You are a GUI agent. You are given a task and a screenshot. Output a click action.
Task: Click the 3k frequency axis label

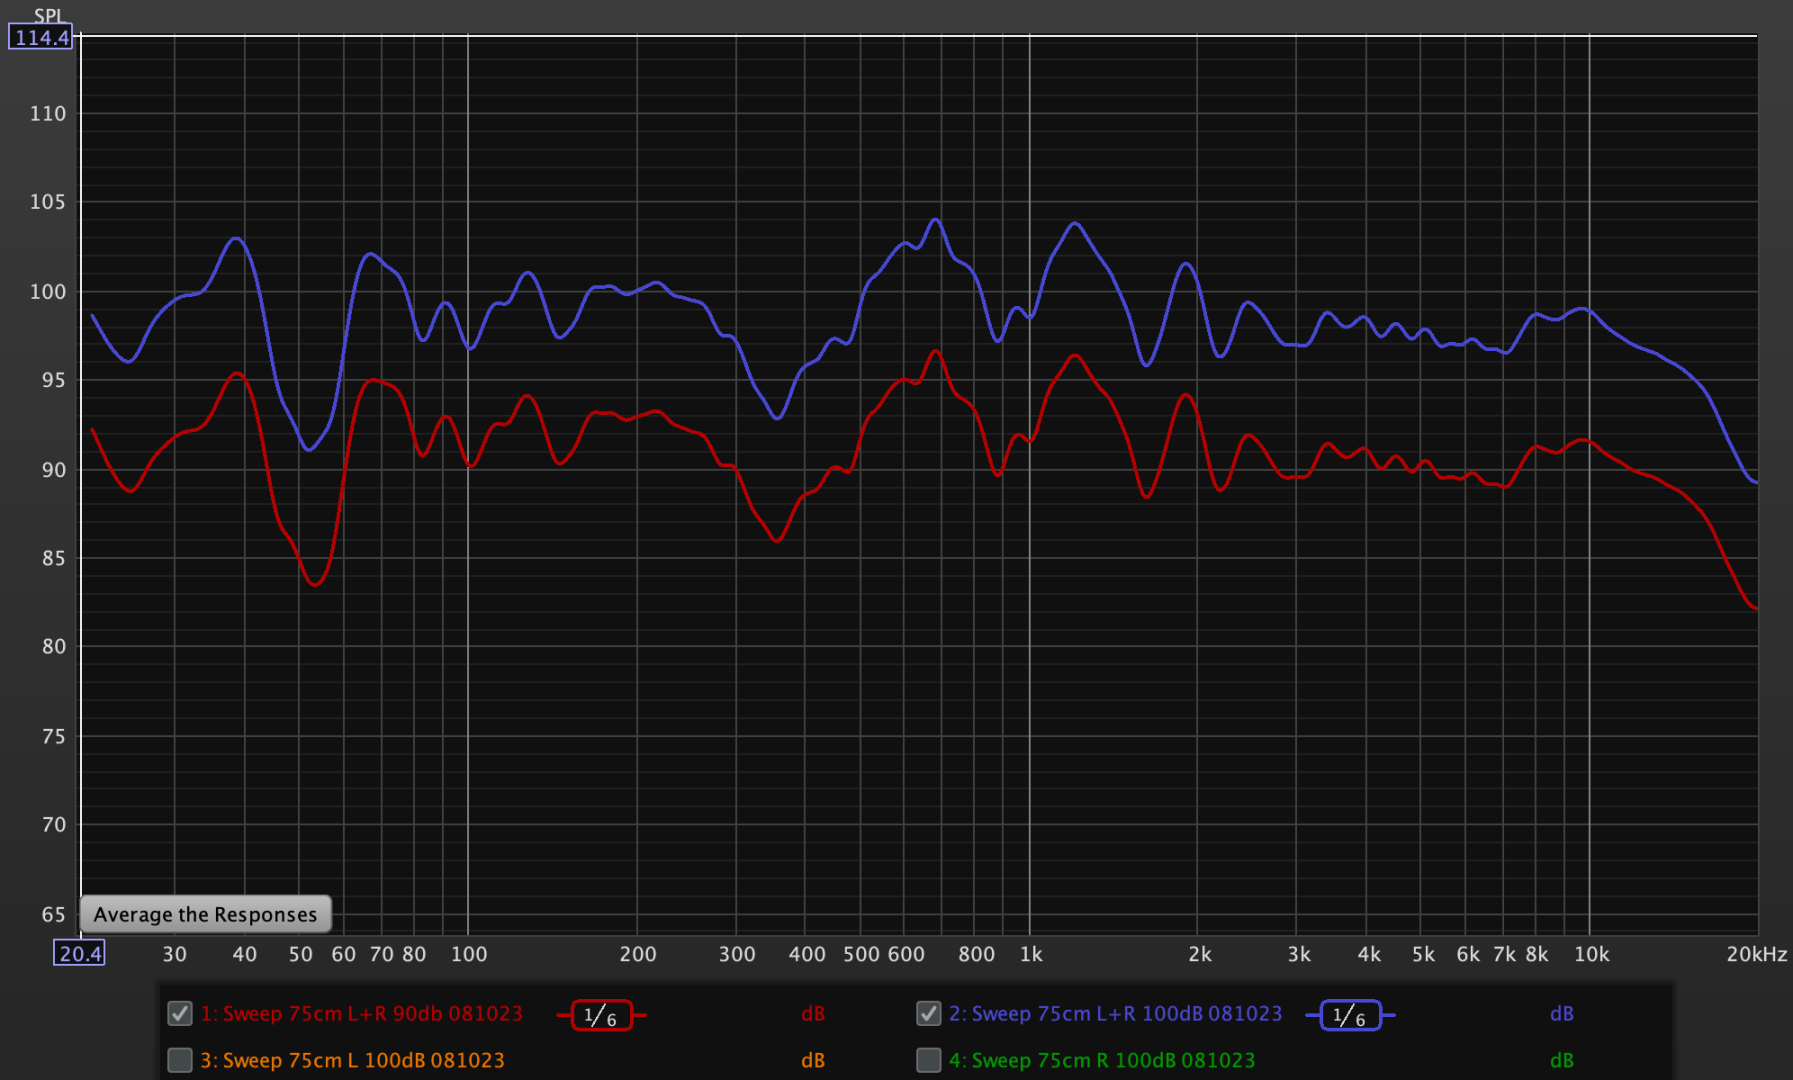tap(1299, 954)
